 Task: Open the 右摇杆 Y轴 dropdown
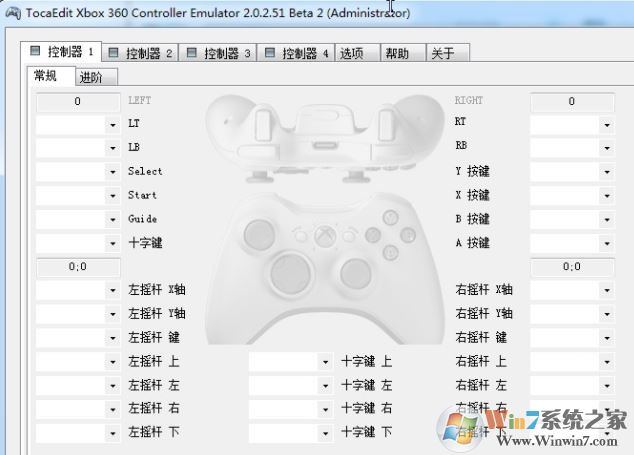572,314
